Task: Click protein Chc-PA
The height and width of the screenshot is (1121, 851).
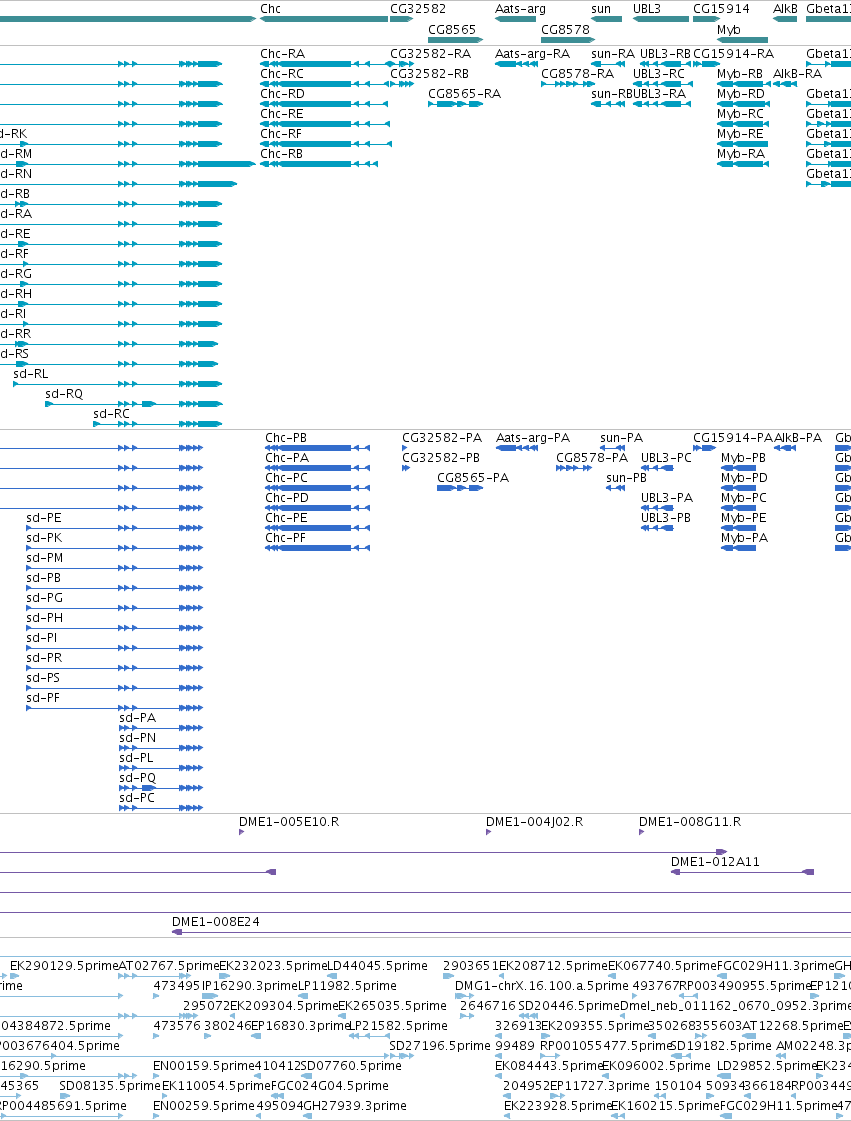Action: (318, 468)
